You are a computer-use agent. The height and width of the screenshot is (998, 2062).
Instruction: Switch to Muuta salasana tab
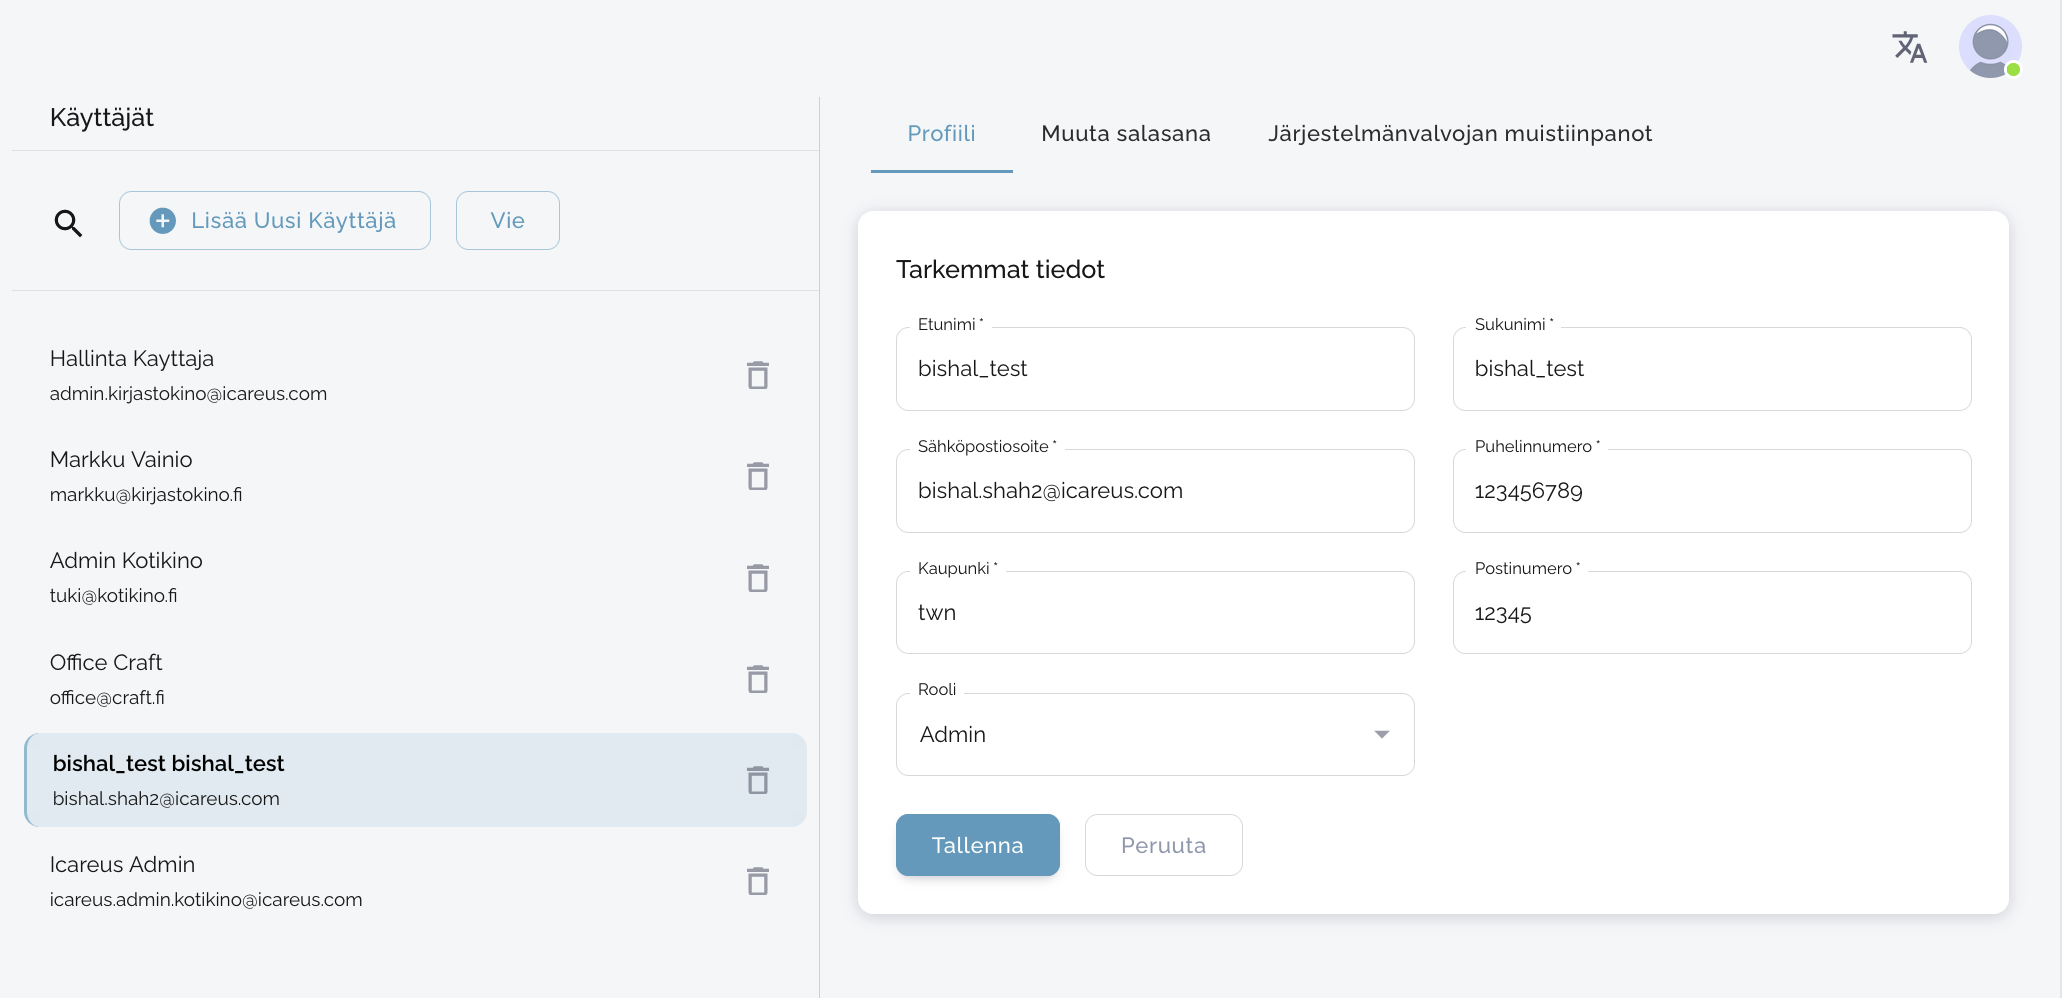pos(1125,134)
